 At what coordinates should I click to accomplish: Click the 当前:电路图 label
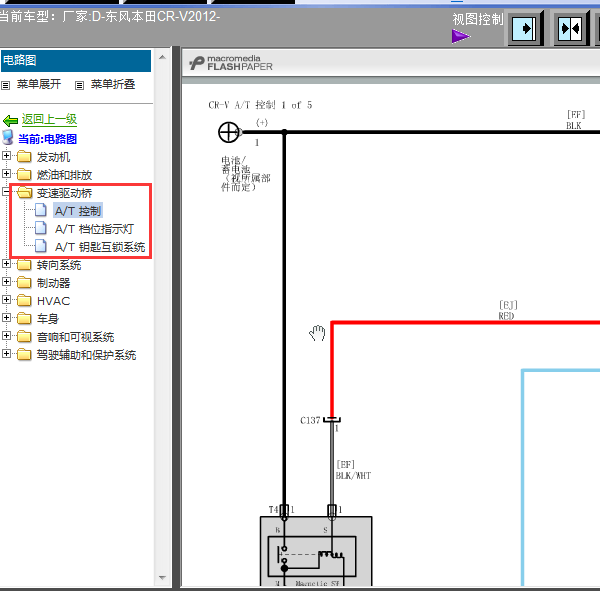pos(47,139)
